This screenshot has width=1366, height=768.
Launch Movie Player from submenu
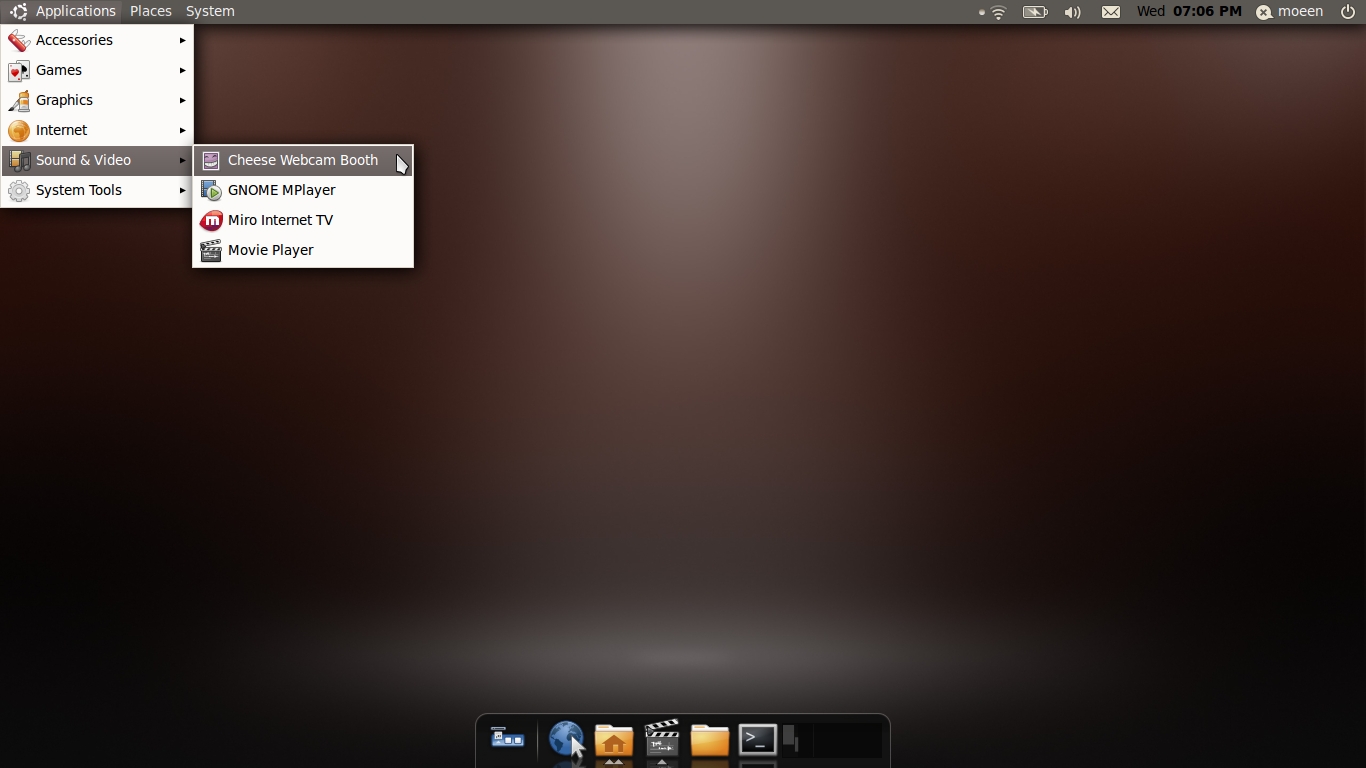[303, 250]
